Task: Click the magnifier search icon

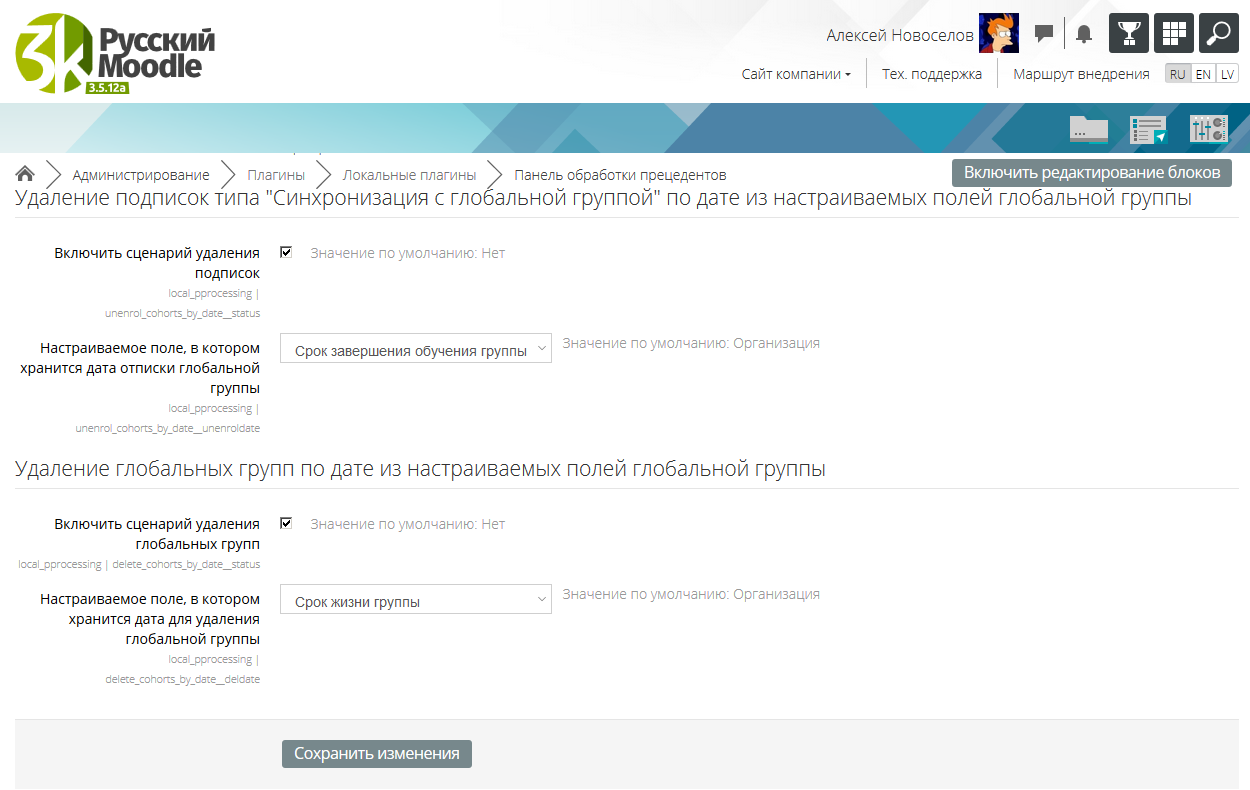Action: (1218, 33)
